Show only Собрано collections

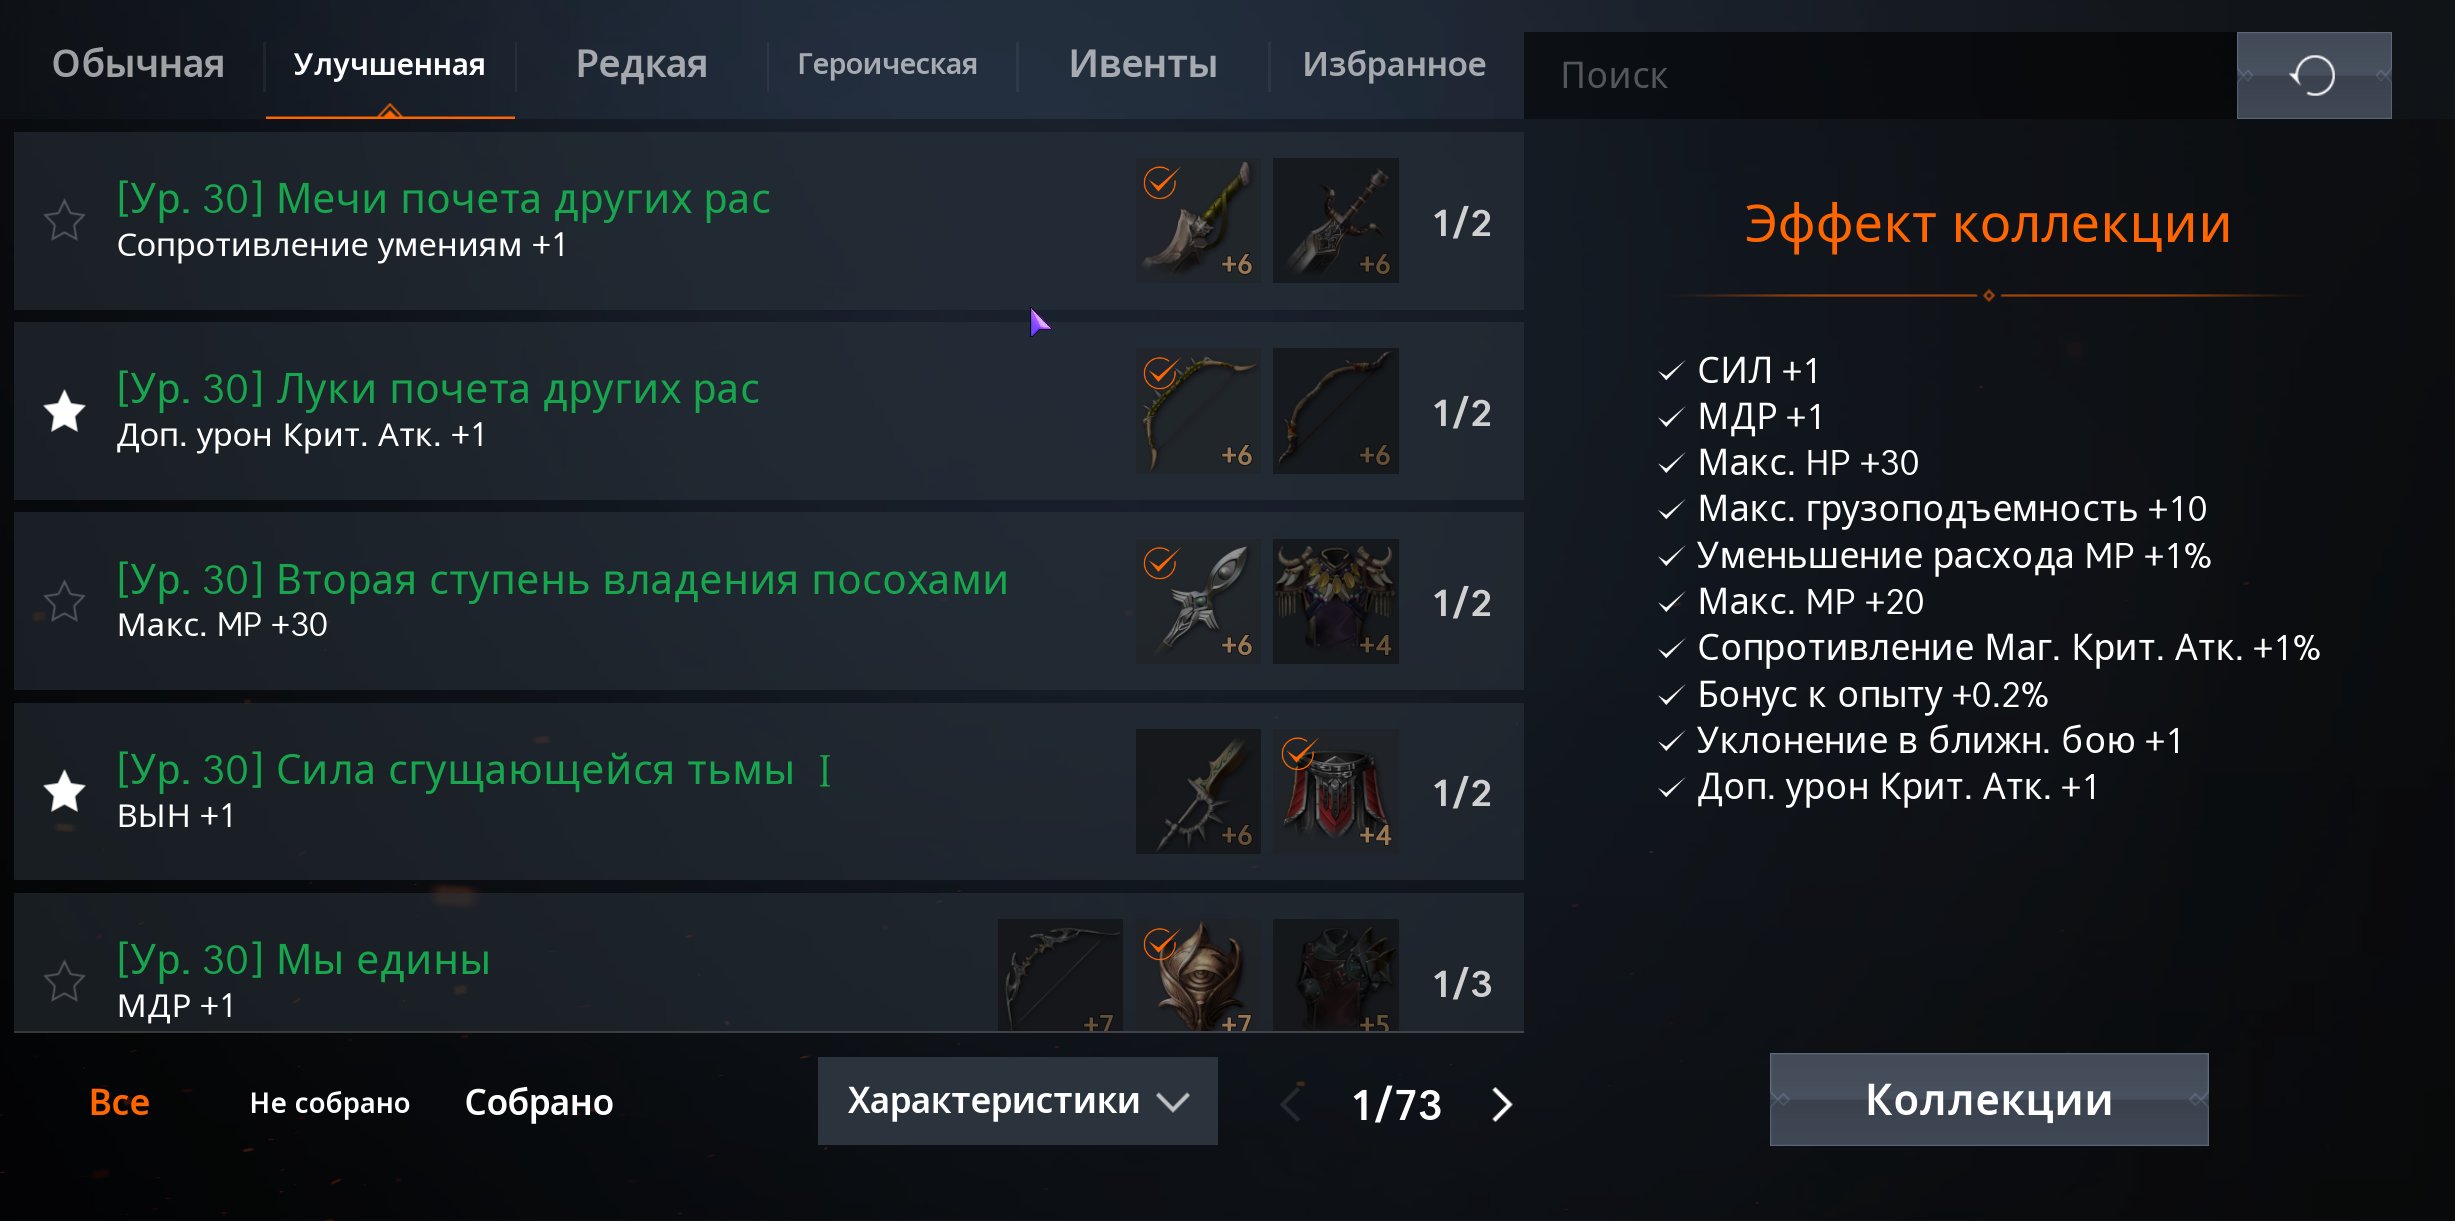coord(539,1102)
